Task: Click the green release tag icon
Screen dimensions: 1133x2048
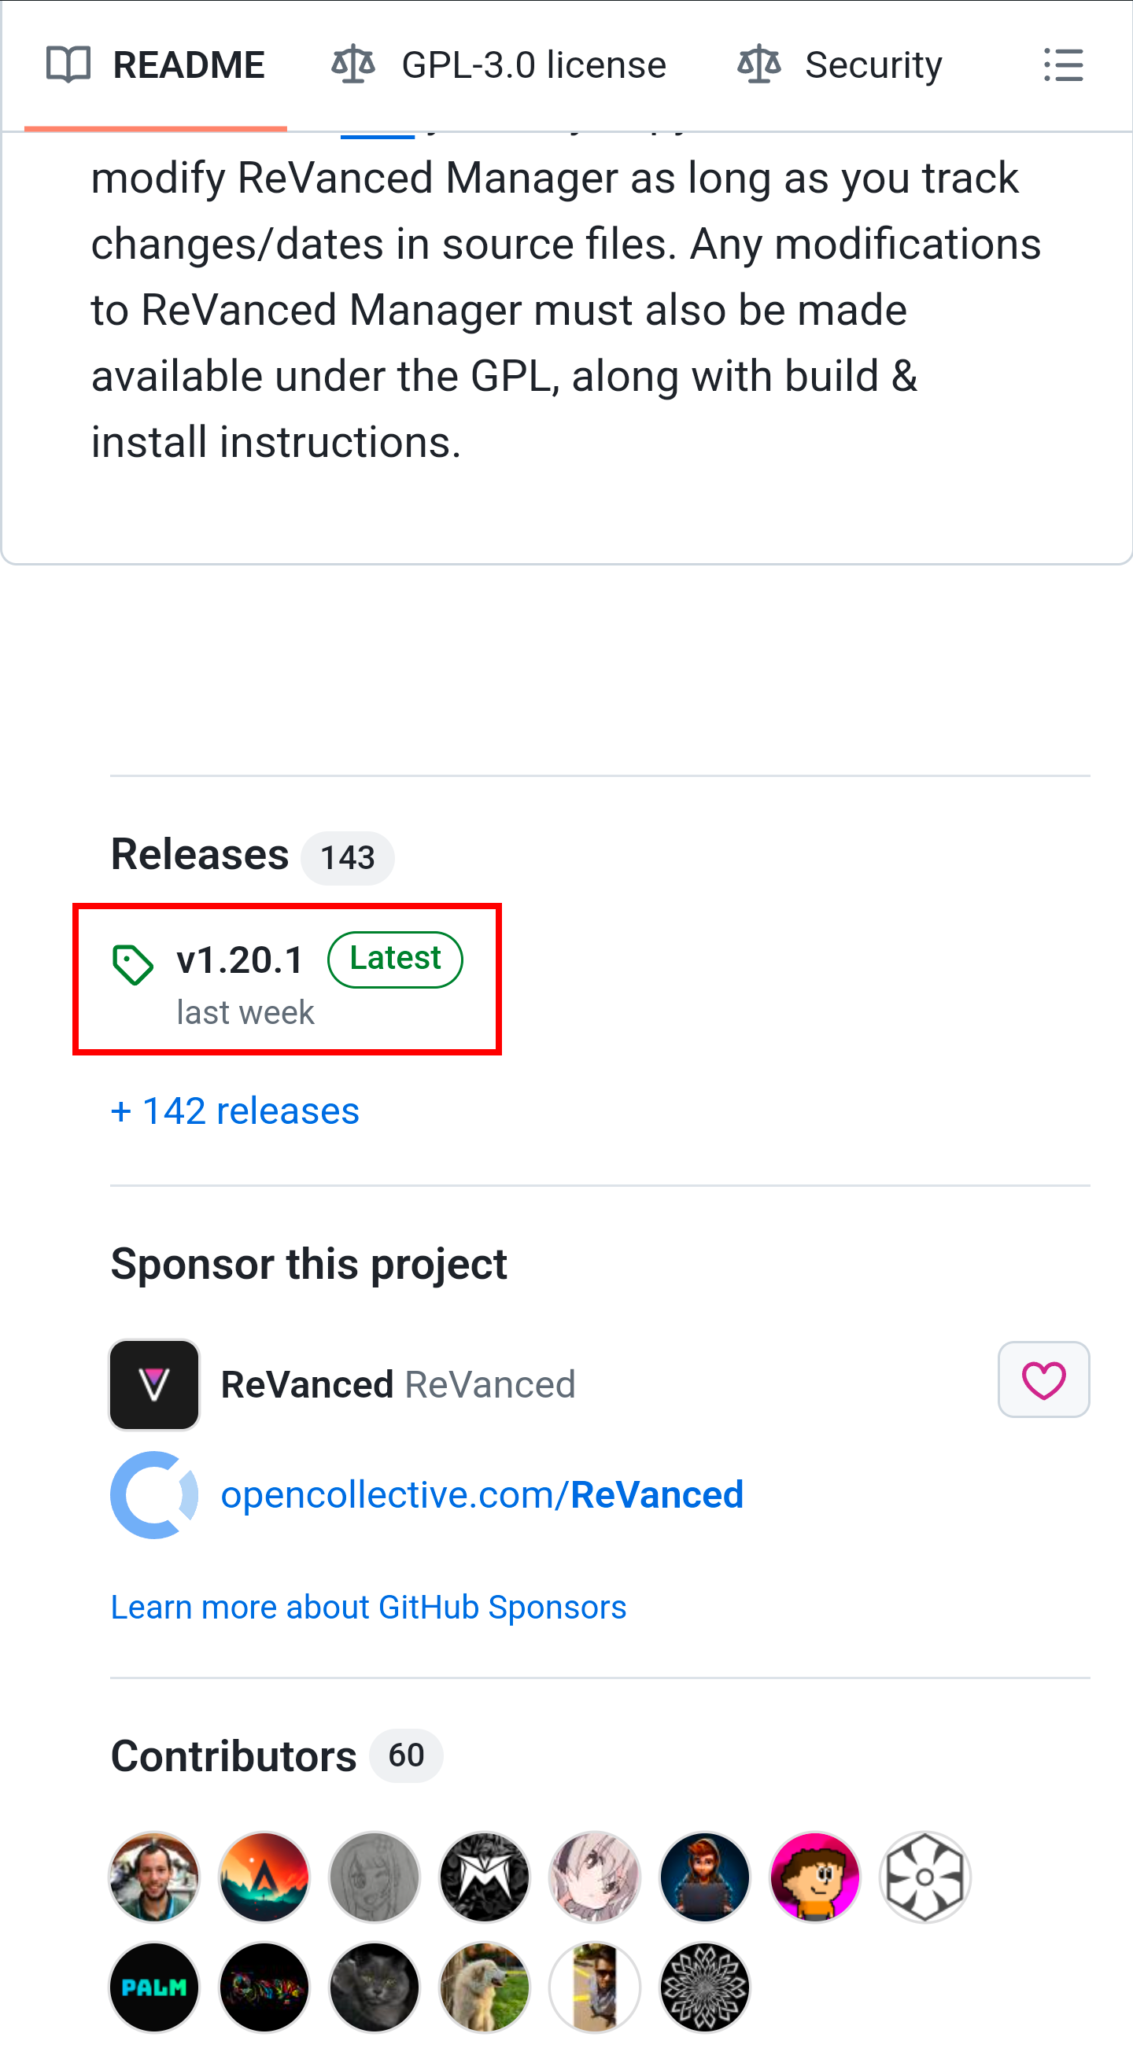Action: click(x=134, y=962)
